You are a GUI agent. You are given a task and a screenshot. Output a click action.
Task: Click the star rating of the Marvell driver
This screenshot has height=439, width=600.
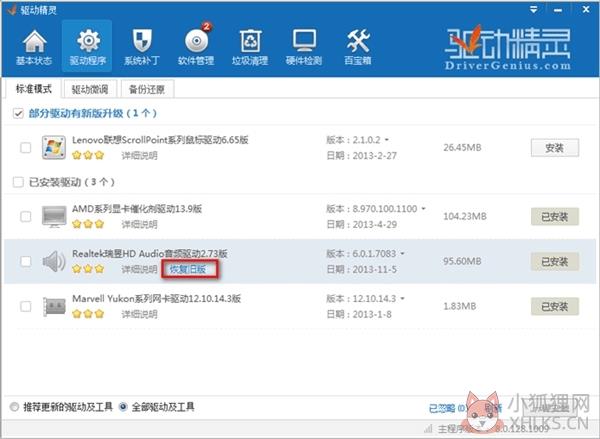(x=88, y=314)
